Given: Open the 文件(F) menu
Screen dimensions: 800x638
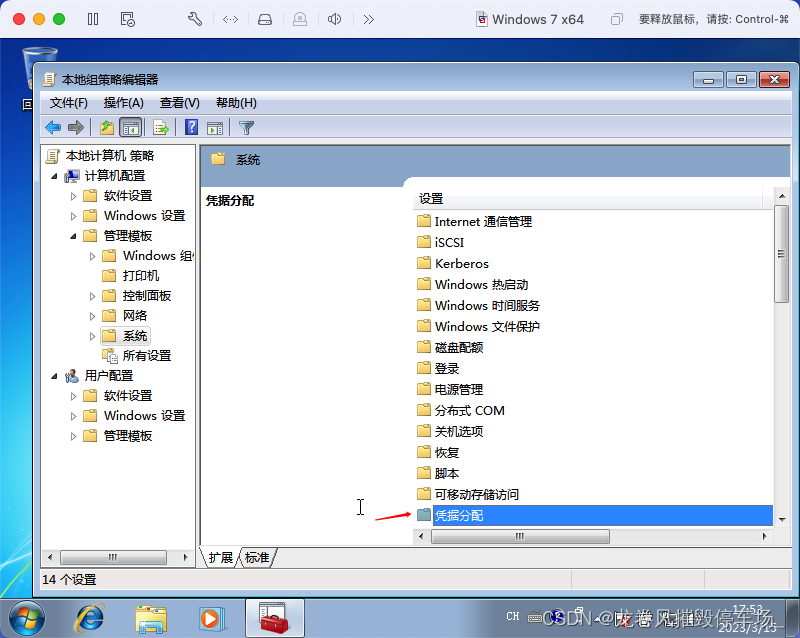Looking at the screenshot, I should pyautogui.click(x=69, y=103).
